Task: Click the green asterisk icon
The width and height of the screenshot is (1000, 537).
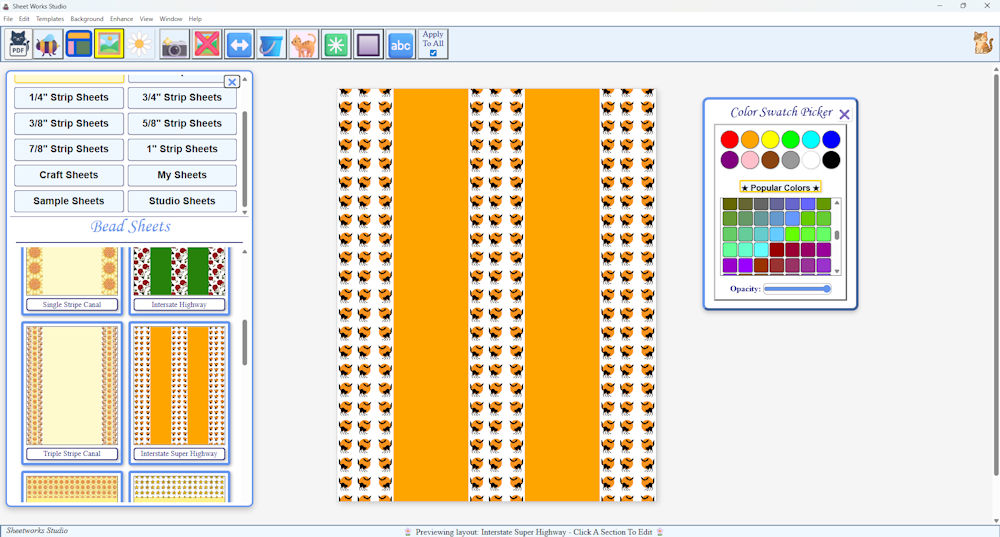Action: [336, 44]
